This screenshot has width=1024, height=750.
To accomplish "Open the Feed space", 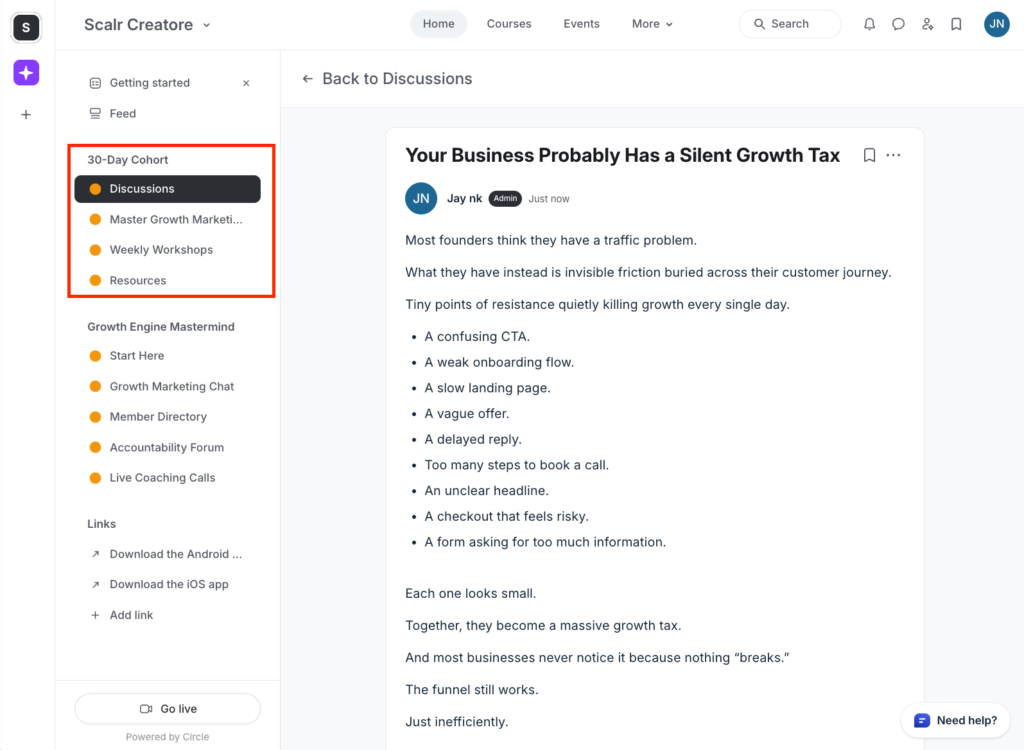I will (167, 114).
